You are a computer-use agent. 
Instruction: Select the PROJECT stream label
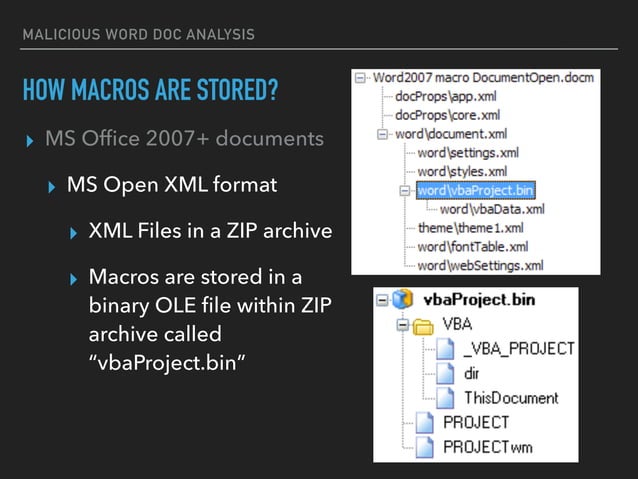click(476, 422)
